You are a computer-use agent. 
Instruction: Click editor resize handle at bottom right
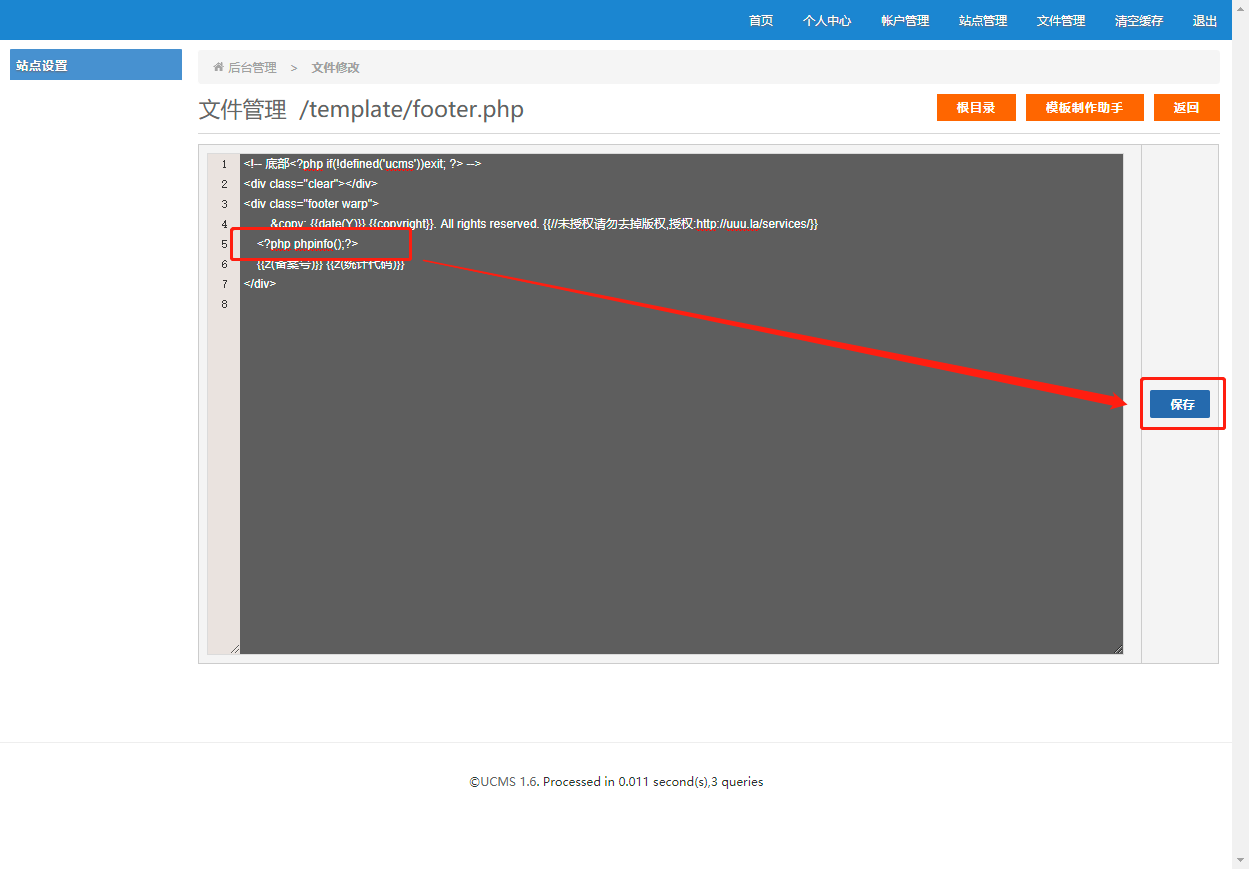tap(1117, 649)
